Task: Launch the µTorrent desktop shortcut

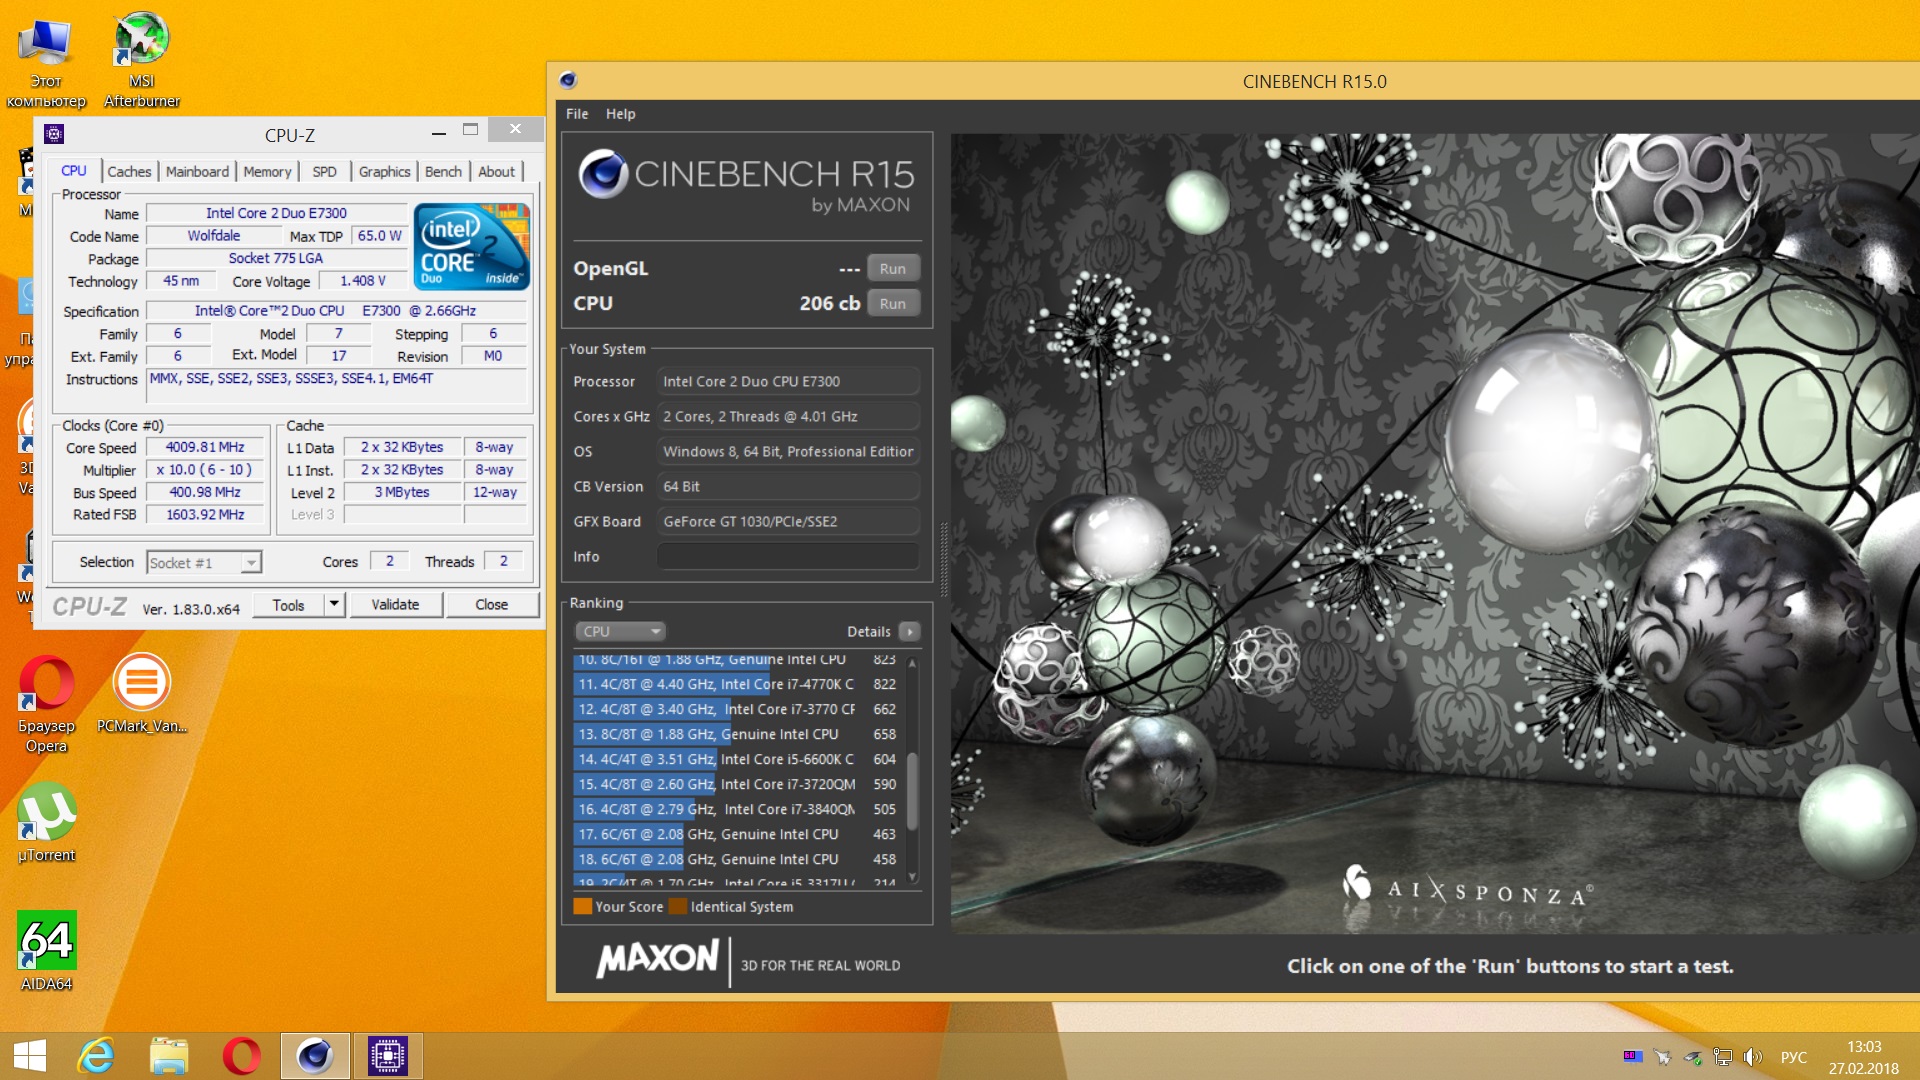Action: (x=46, y=822)
